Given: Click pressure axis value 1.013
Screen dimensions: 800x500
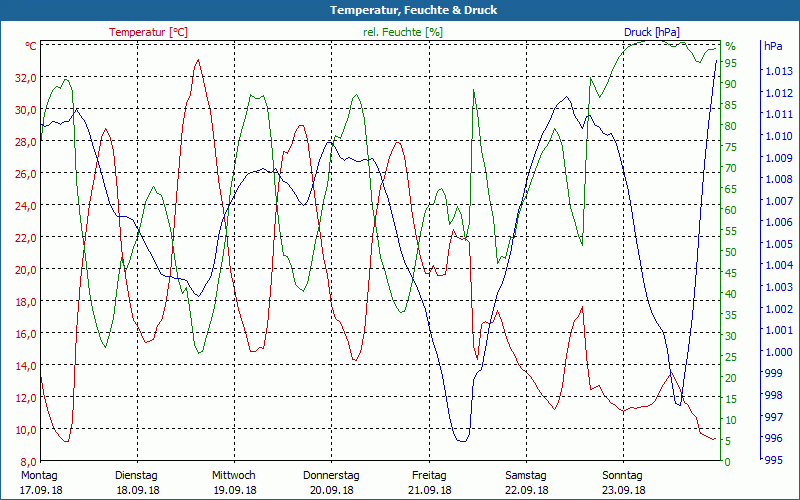Looking at the screenshot, I should pyautogui.click(x=779, y=71).
